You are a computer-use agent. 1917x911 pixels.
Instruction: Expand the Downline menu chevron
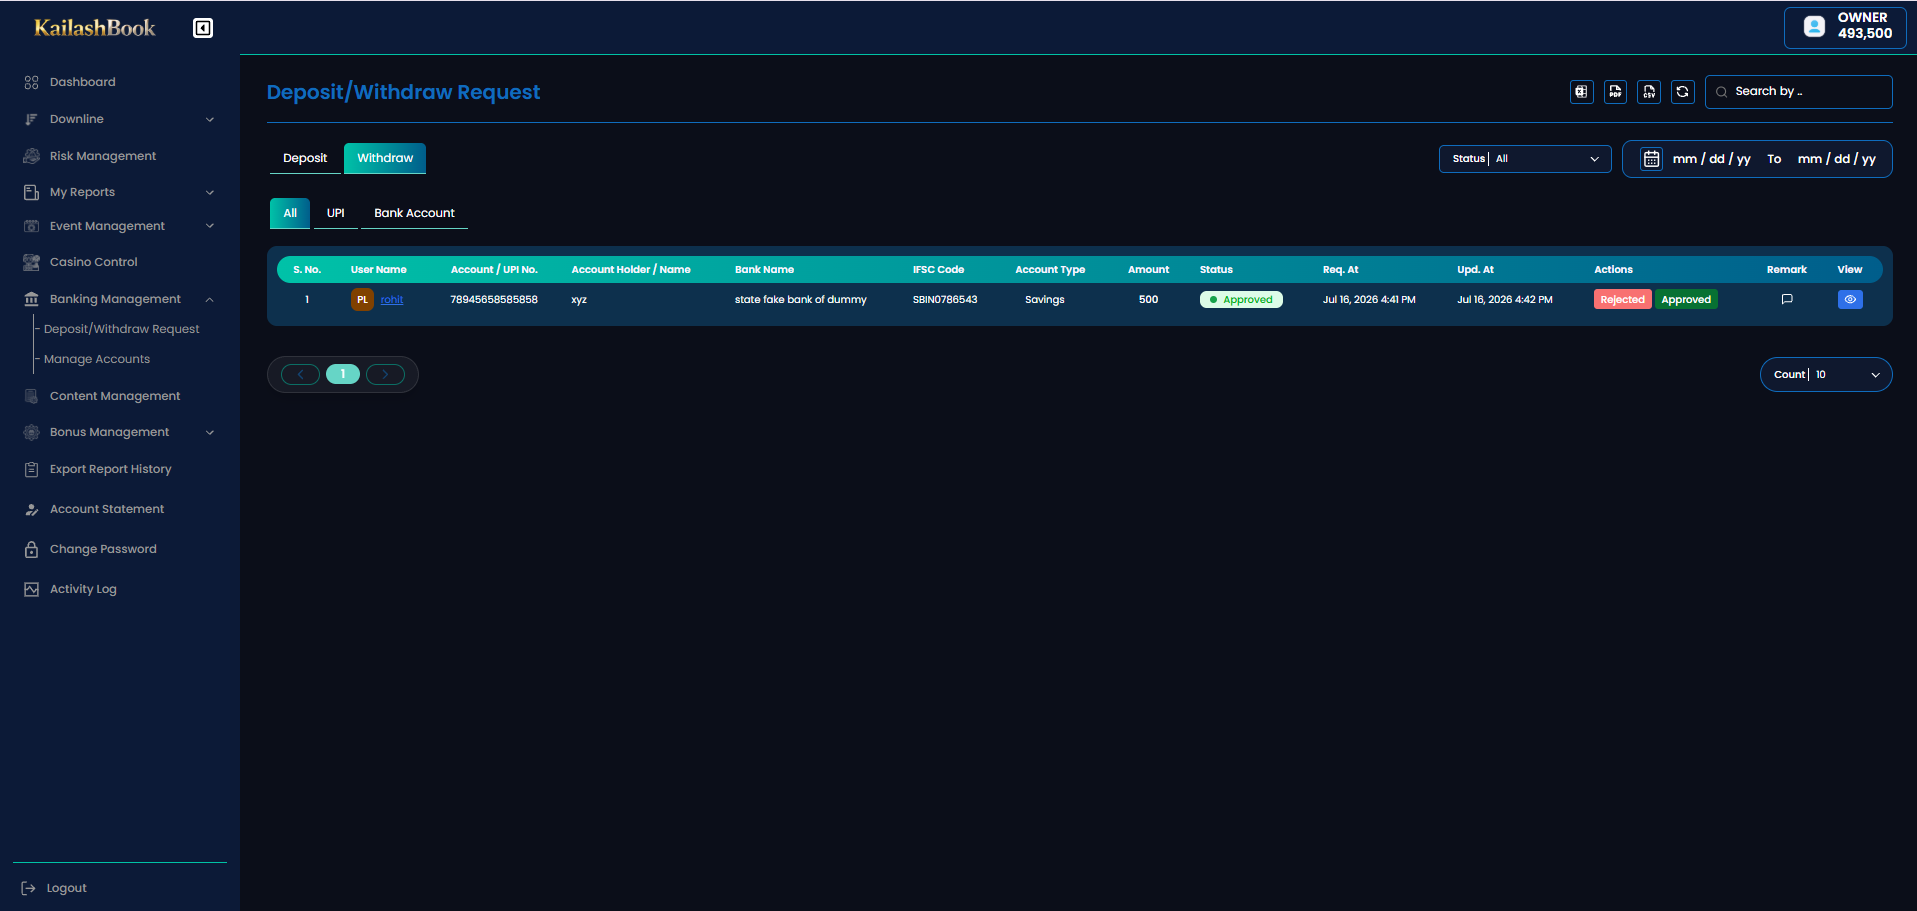210,119
